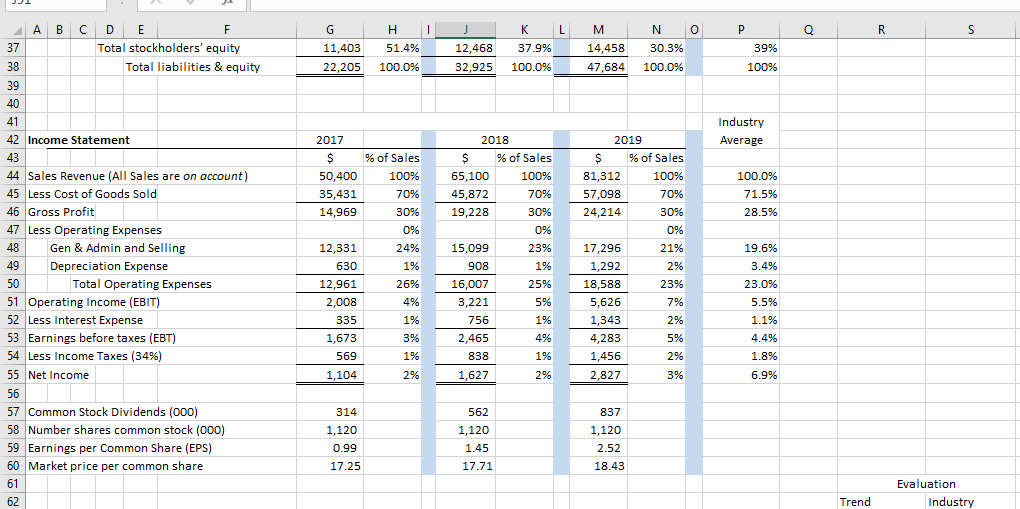Image resolution: width=1020 pixels, height=509 pixels.
Task: Click the Total Operating Expenses label
Action: coord(142,284)
